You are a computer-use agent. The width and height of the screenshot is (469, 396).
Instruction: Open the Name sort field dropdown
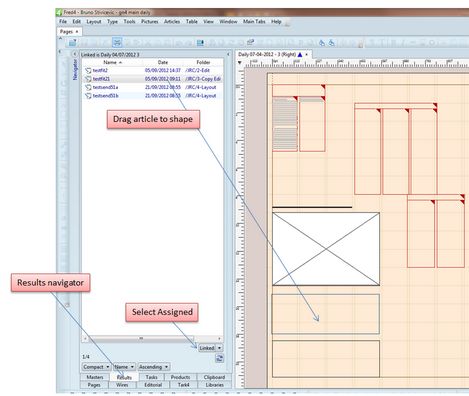[x=124, y=367]
